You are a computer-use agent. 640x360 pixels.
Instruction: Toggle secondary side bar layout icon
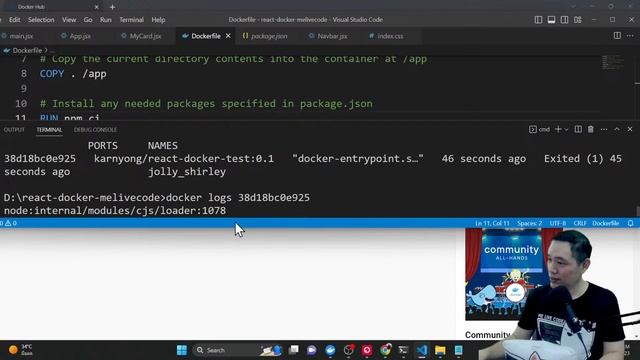[x=564, y=20]
